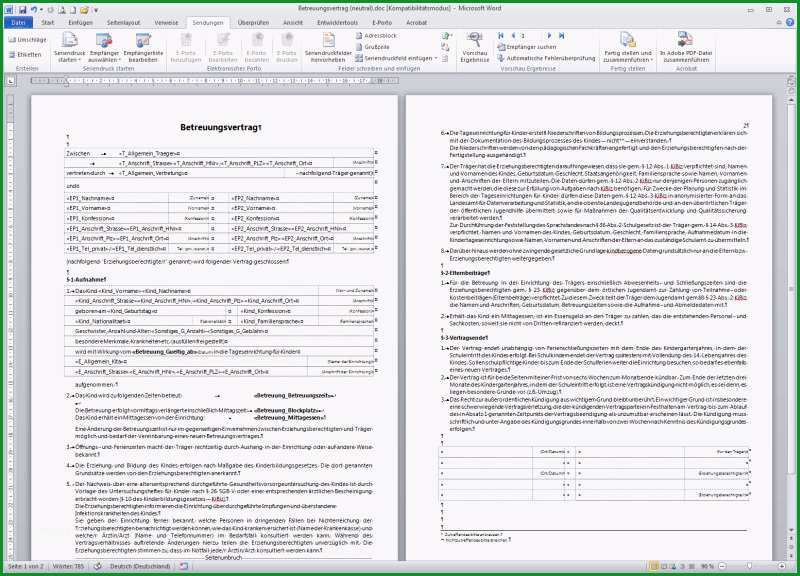Click the Open folder icon in quick access toolbar
800x576 pixels.
(84, 9)
